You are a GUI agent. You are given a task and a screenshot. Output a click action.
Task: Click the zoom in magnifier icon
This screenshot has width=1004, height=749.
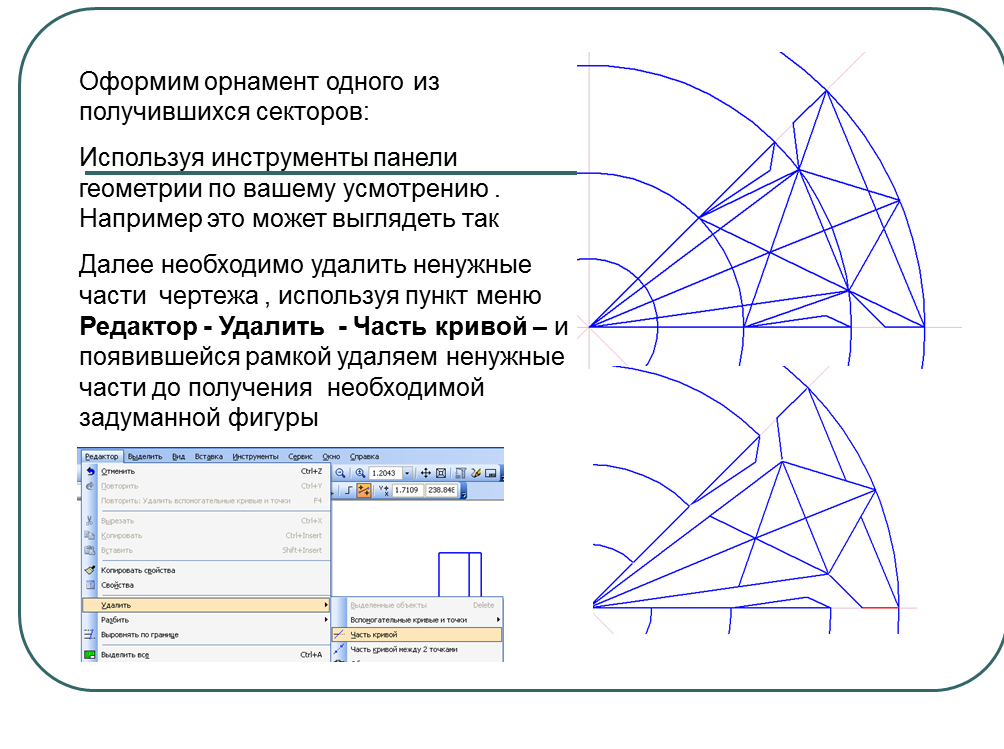click(360, 473)
